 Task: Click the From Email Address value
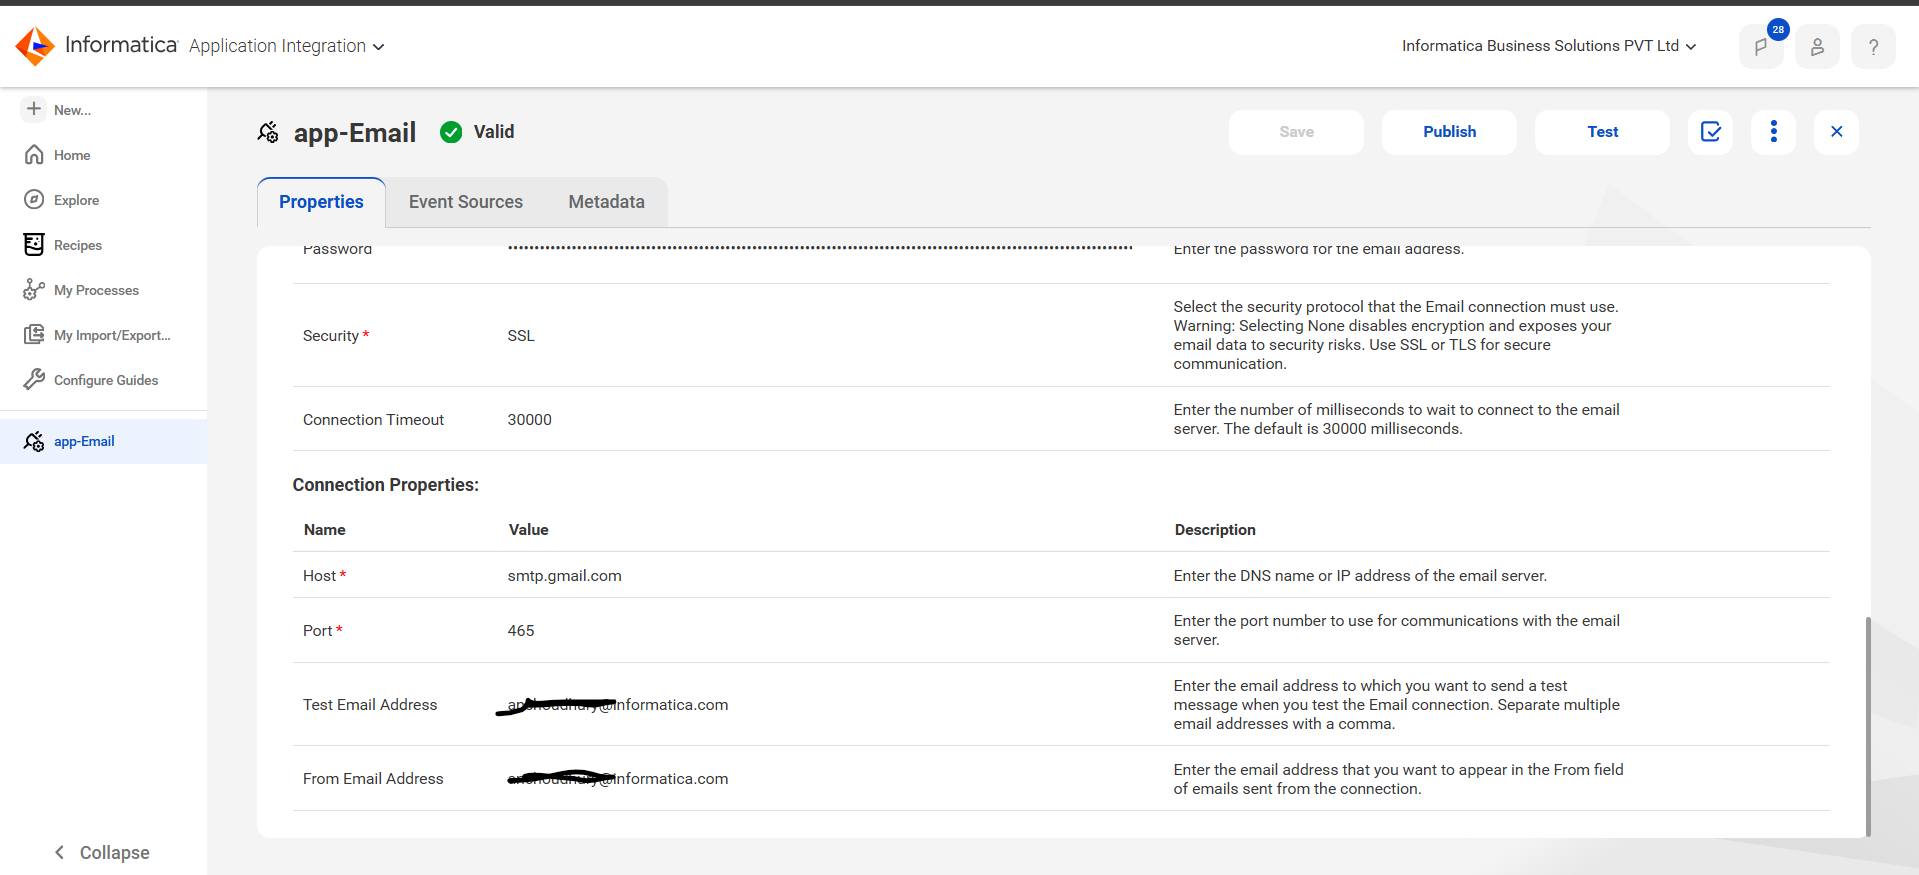(617, 779)
